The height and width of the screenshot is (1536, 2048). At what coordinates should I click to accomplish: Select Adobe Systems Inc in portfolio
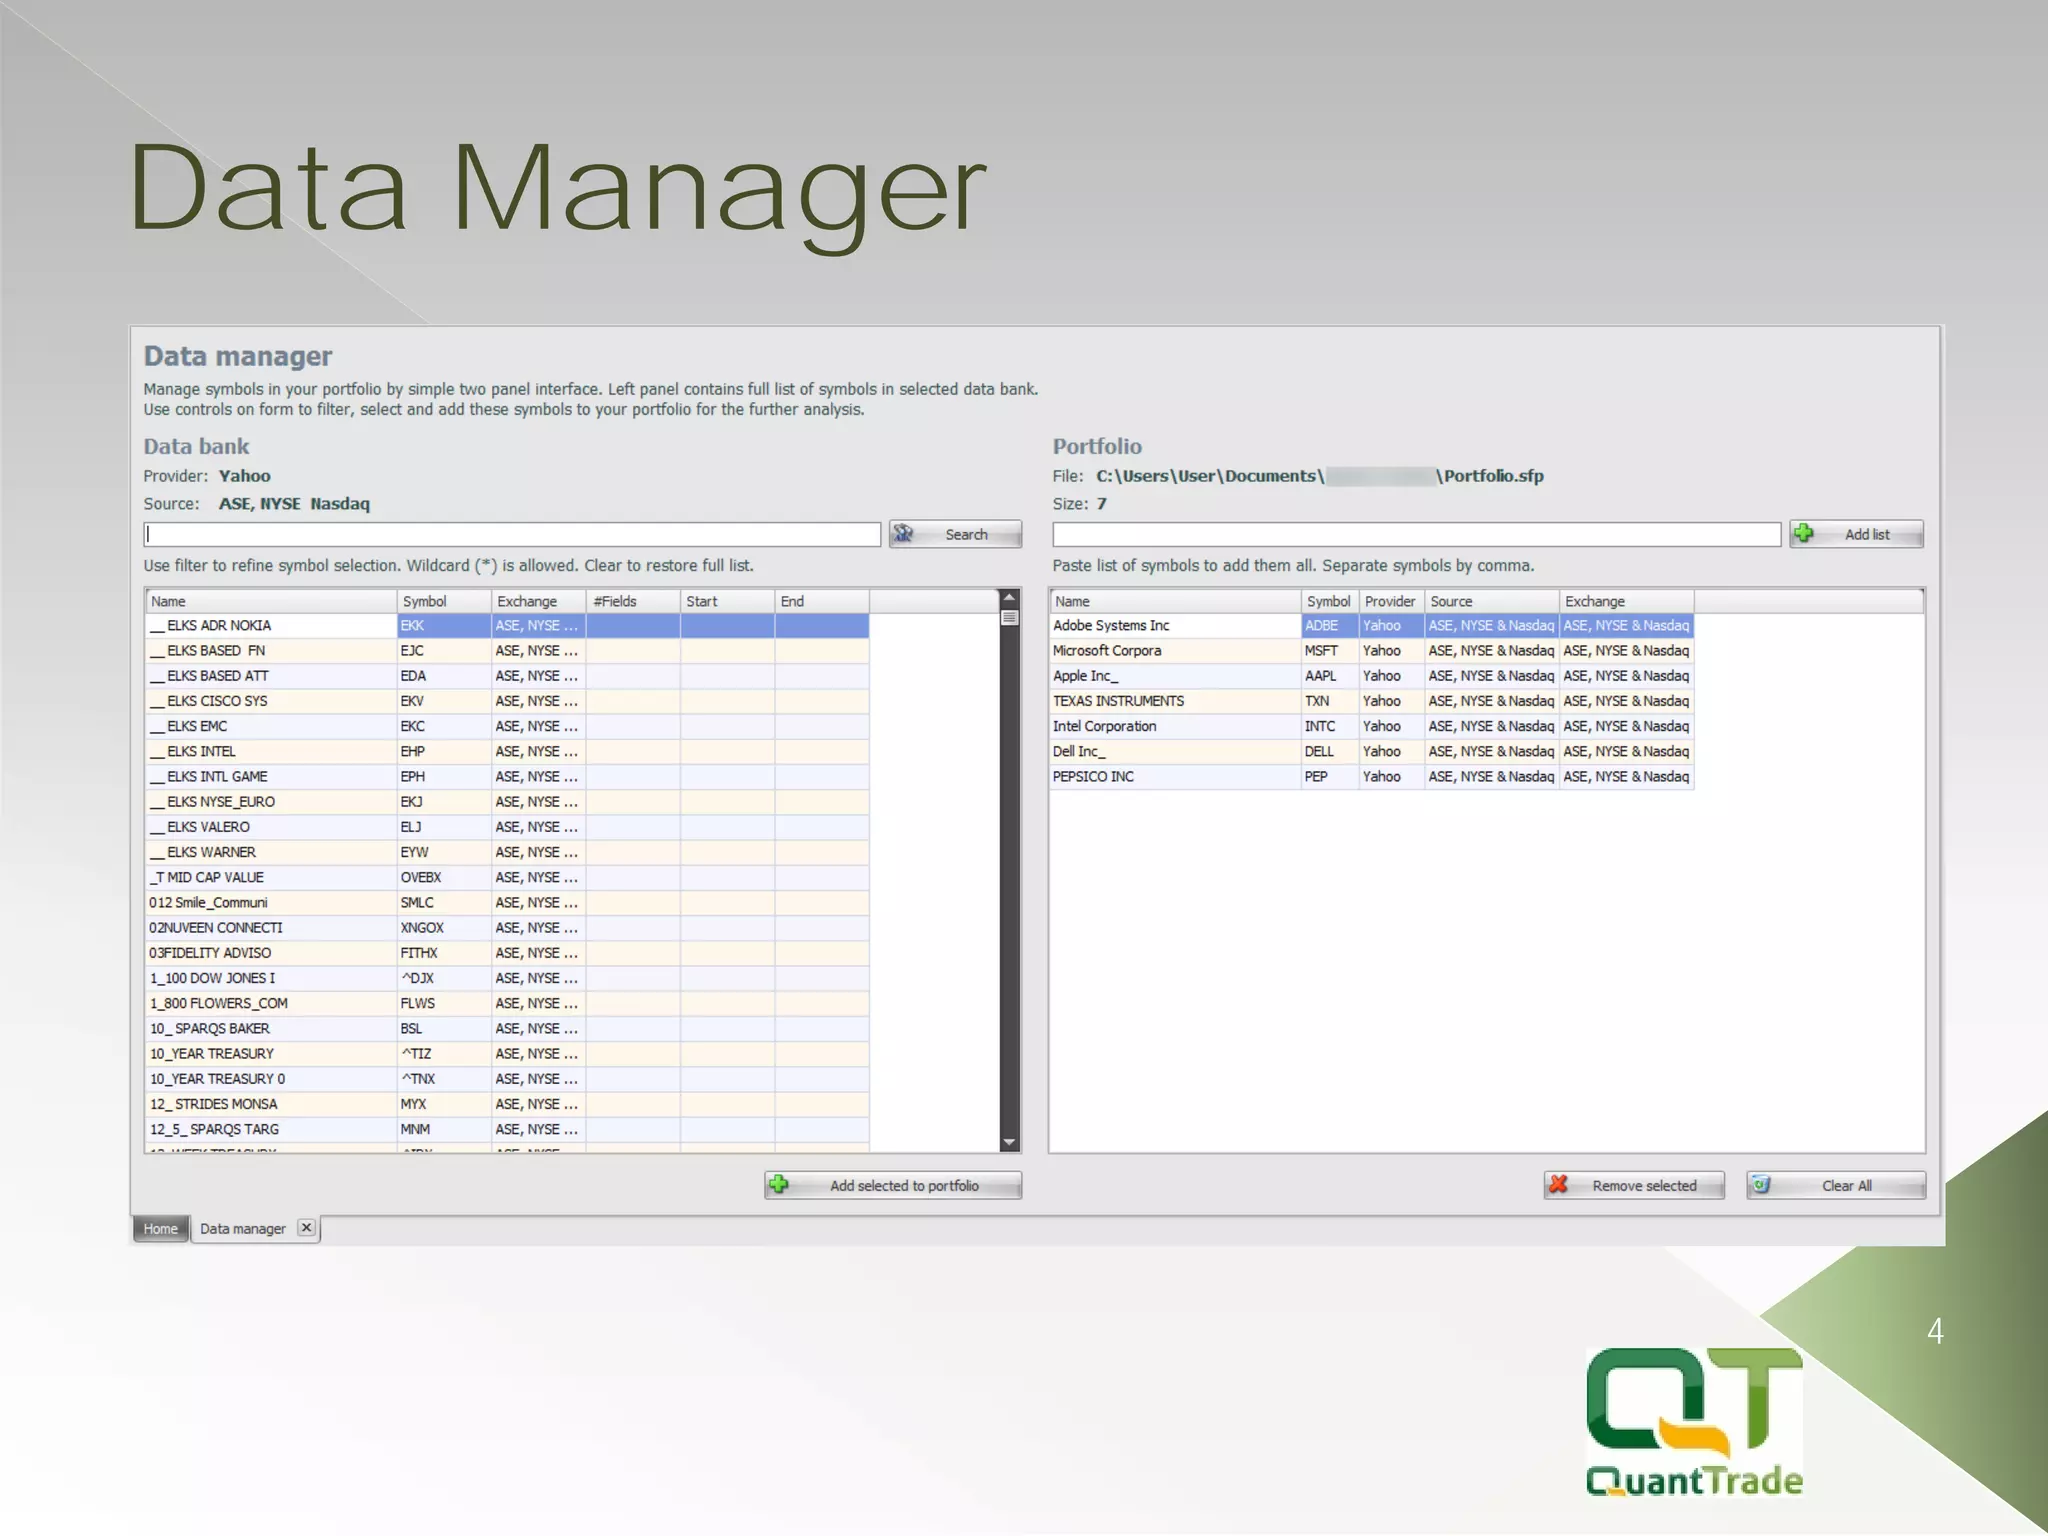pos(1372,626)
